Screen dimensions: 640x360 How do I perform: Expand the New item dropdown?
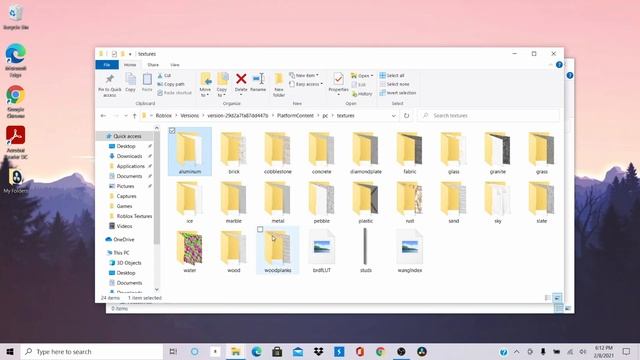(304, 76)
